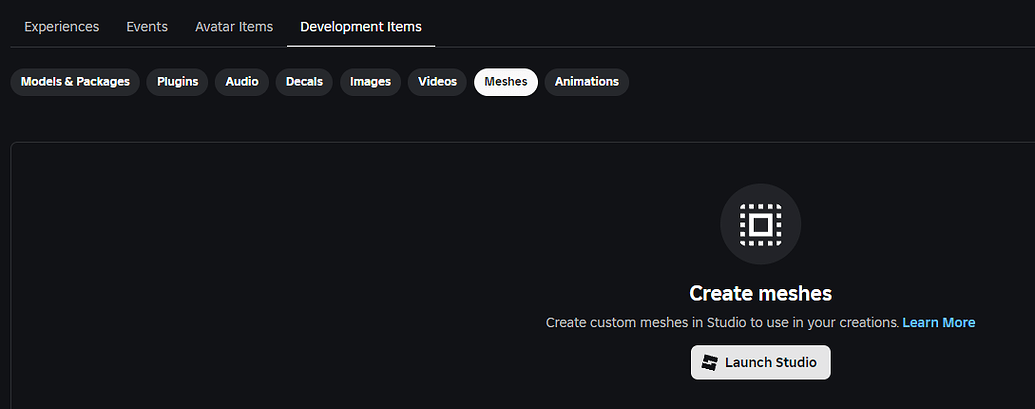This screenshot has width=1035, height=409.
Task: Go to the Avatar Items tab
Action: (234, 27)
